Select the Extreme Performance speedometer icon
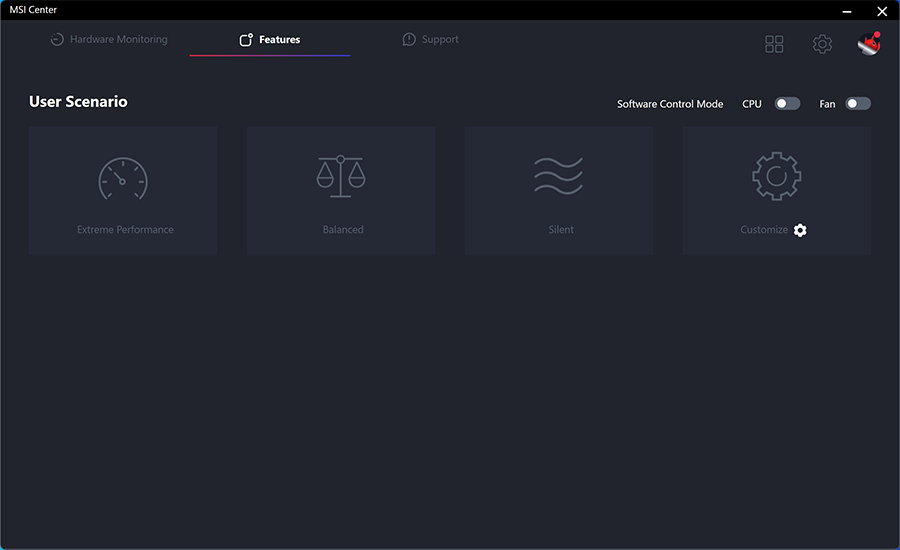Viewport: 900px width, 550px height. pos(123,179)
